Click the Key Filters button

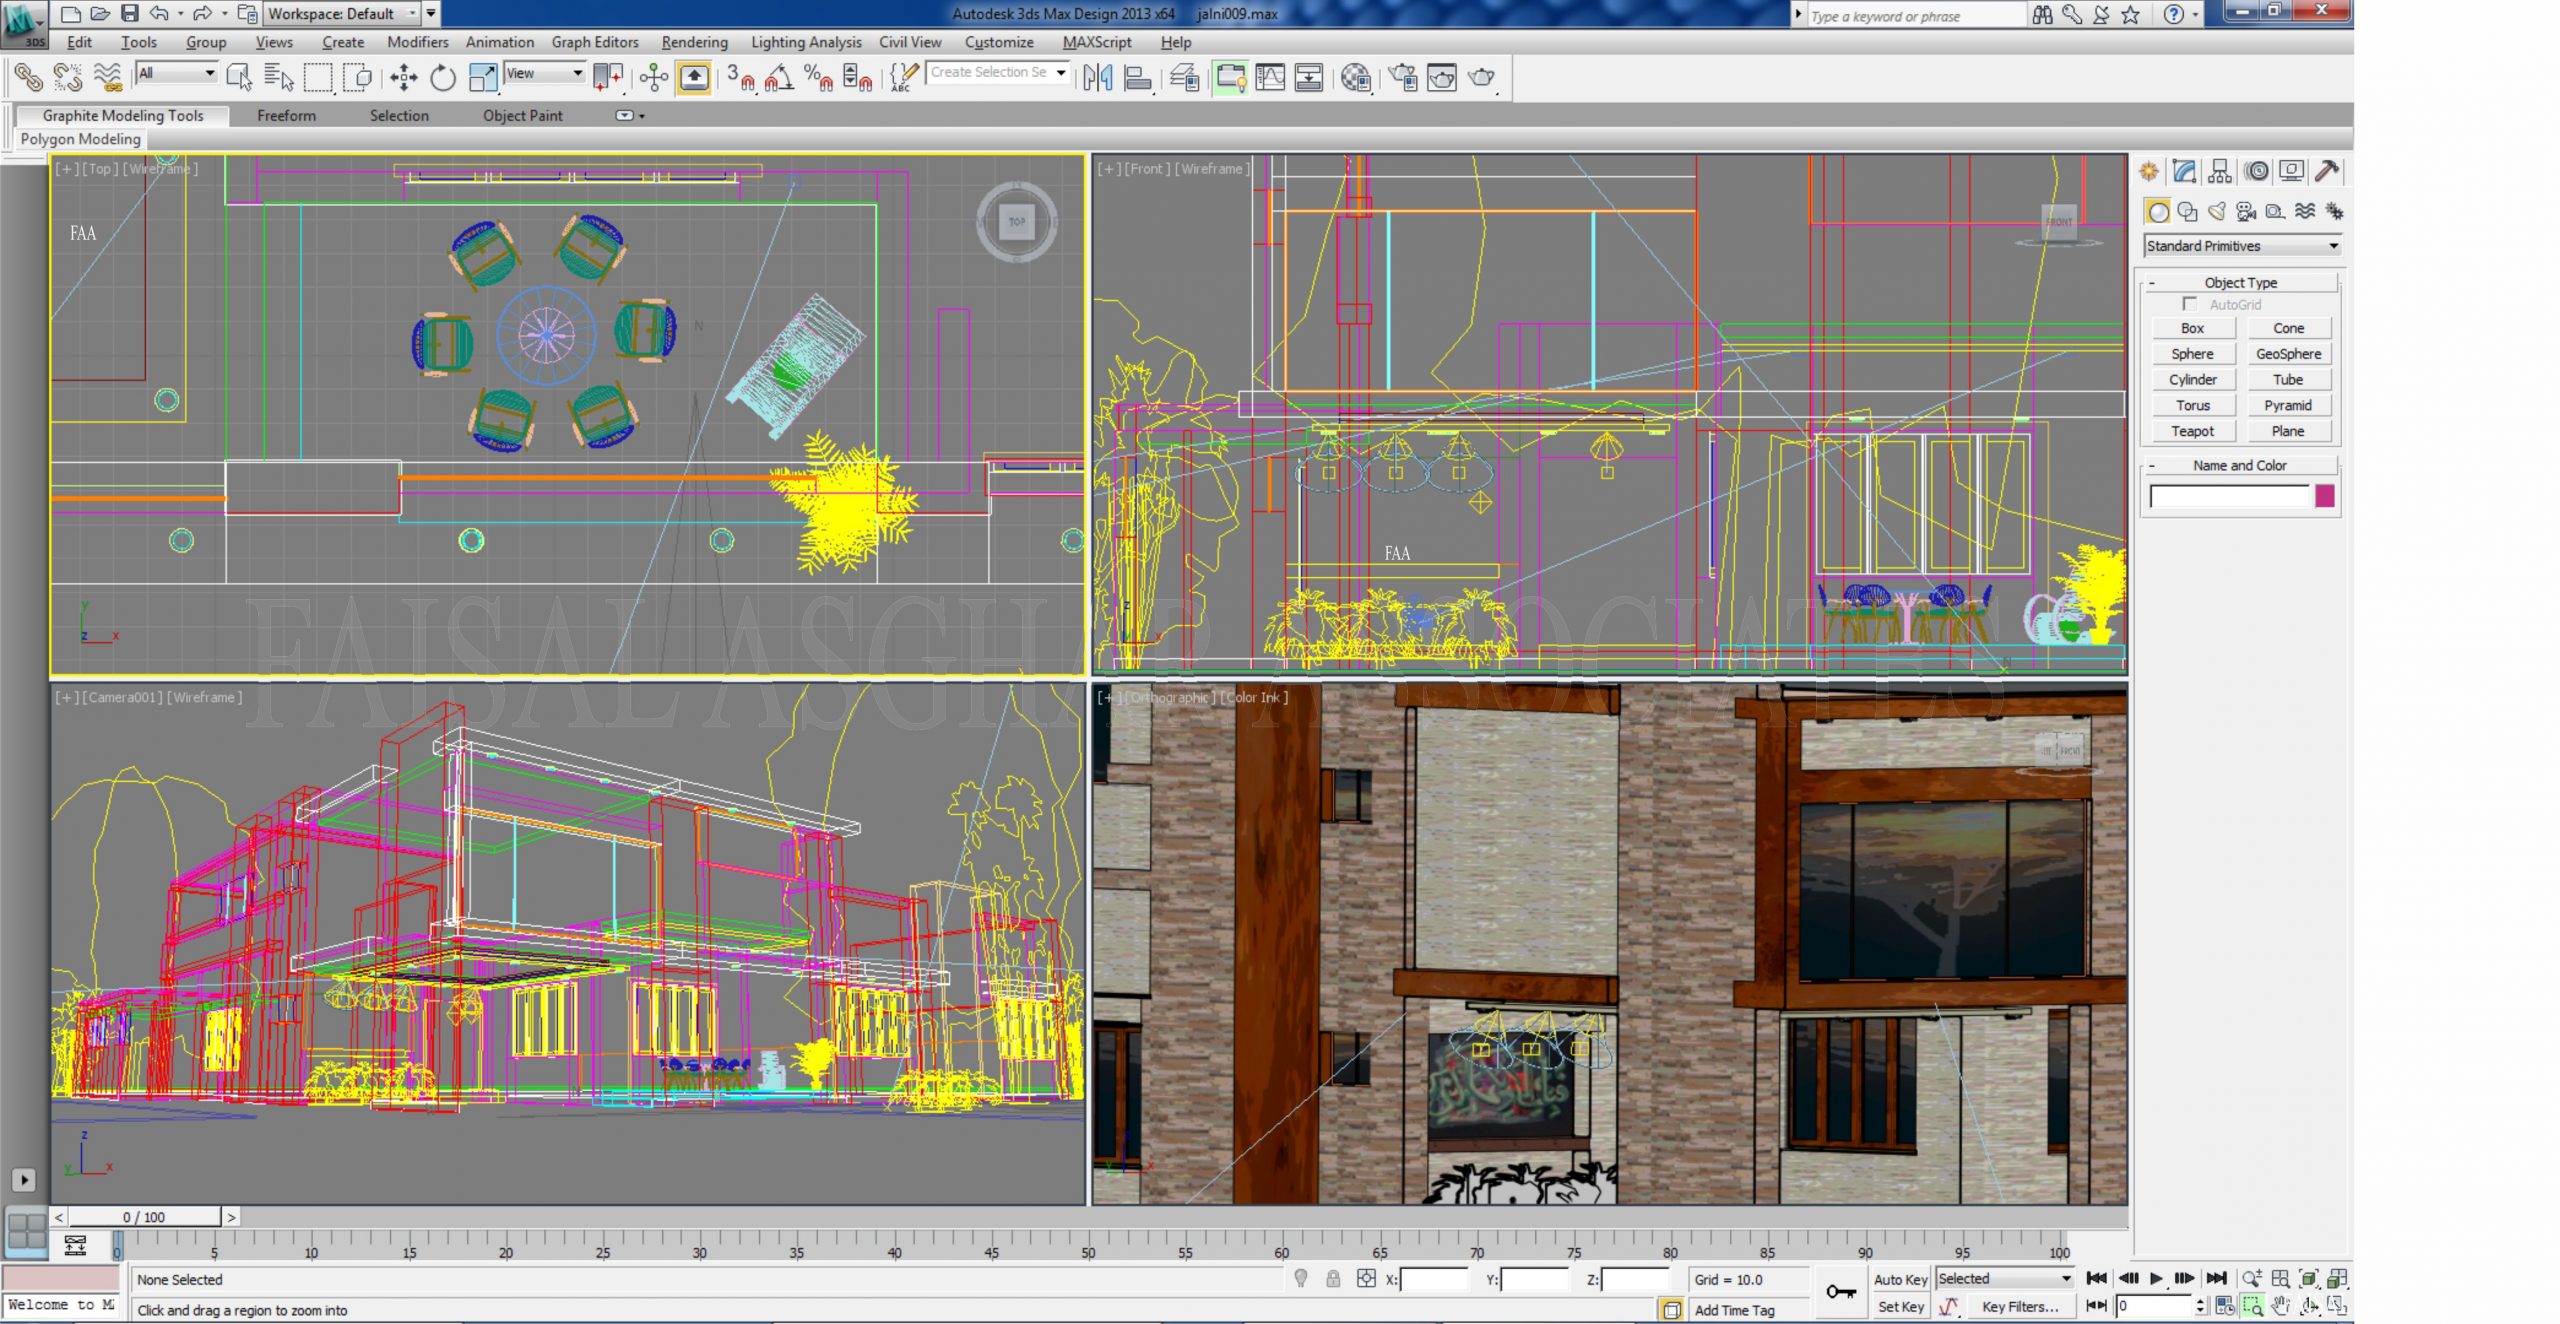tap(2019, 1306)
